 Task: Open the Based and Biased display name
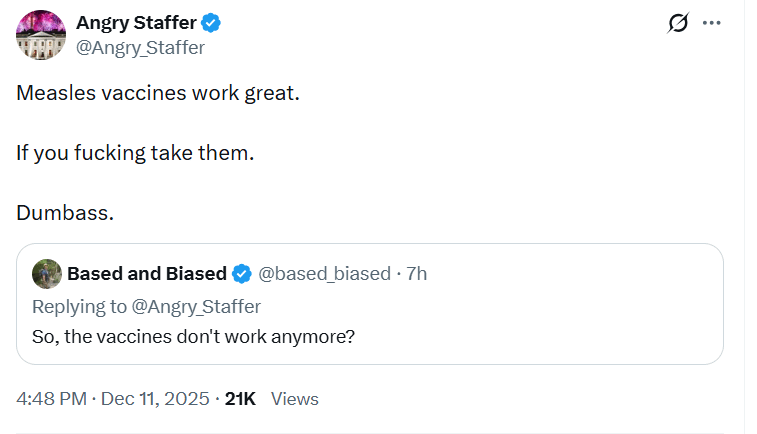(147, 273)
